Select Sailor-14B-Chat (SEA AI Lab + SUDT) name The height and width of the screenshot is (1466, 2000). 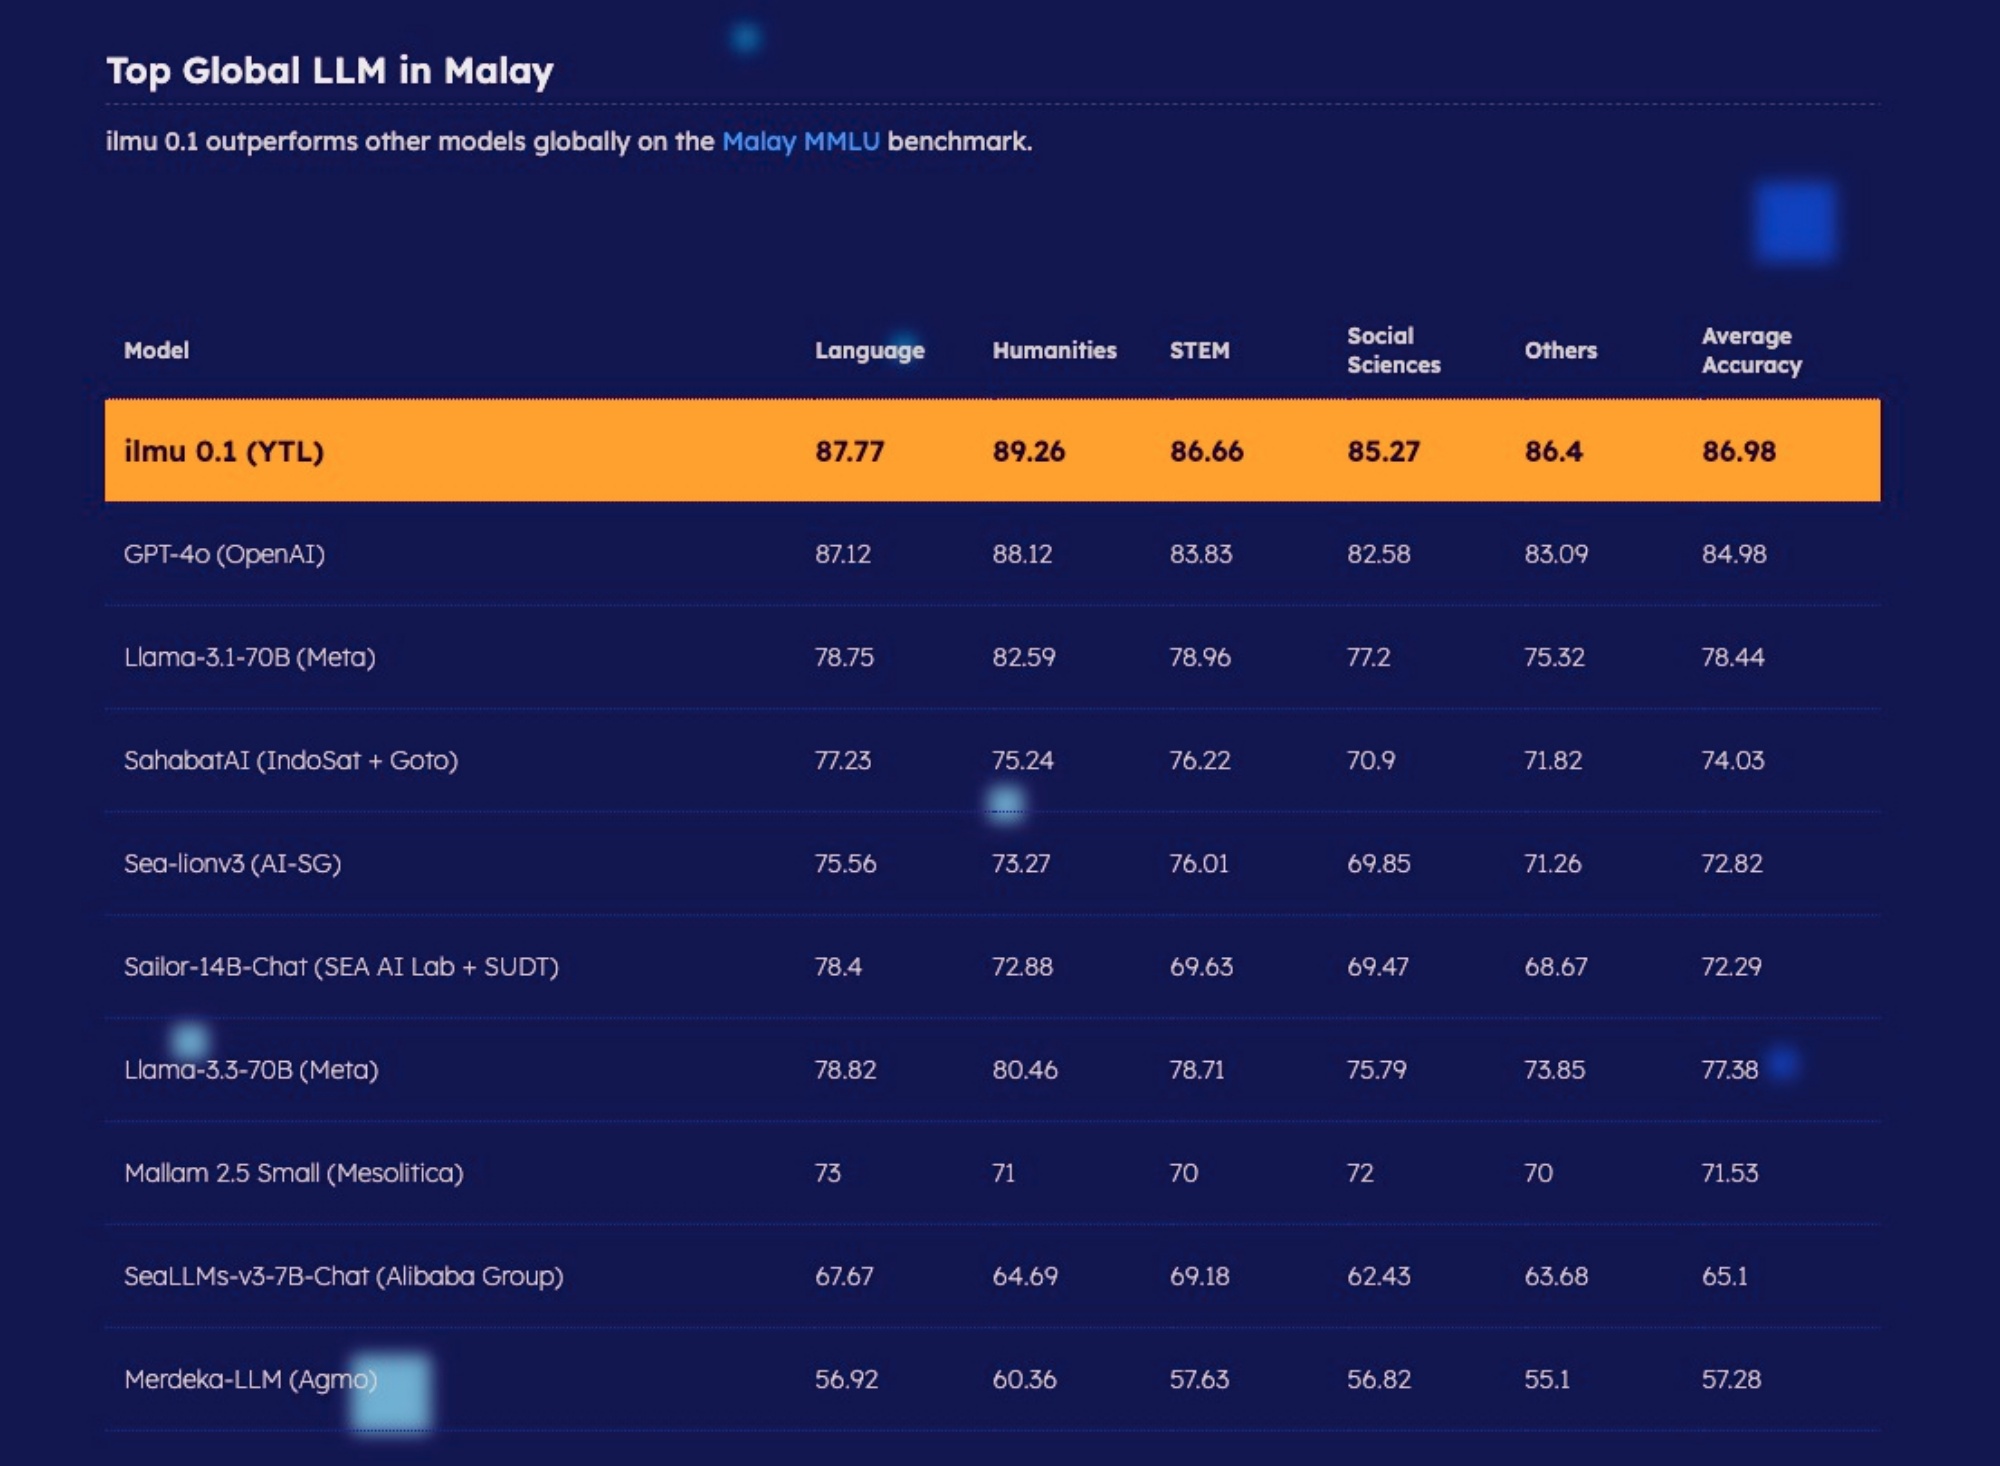(x=341, y=966)
